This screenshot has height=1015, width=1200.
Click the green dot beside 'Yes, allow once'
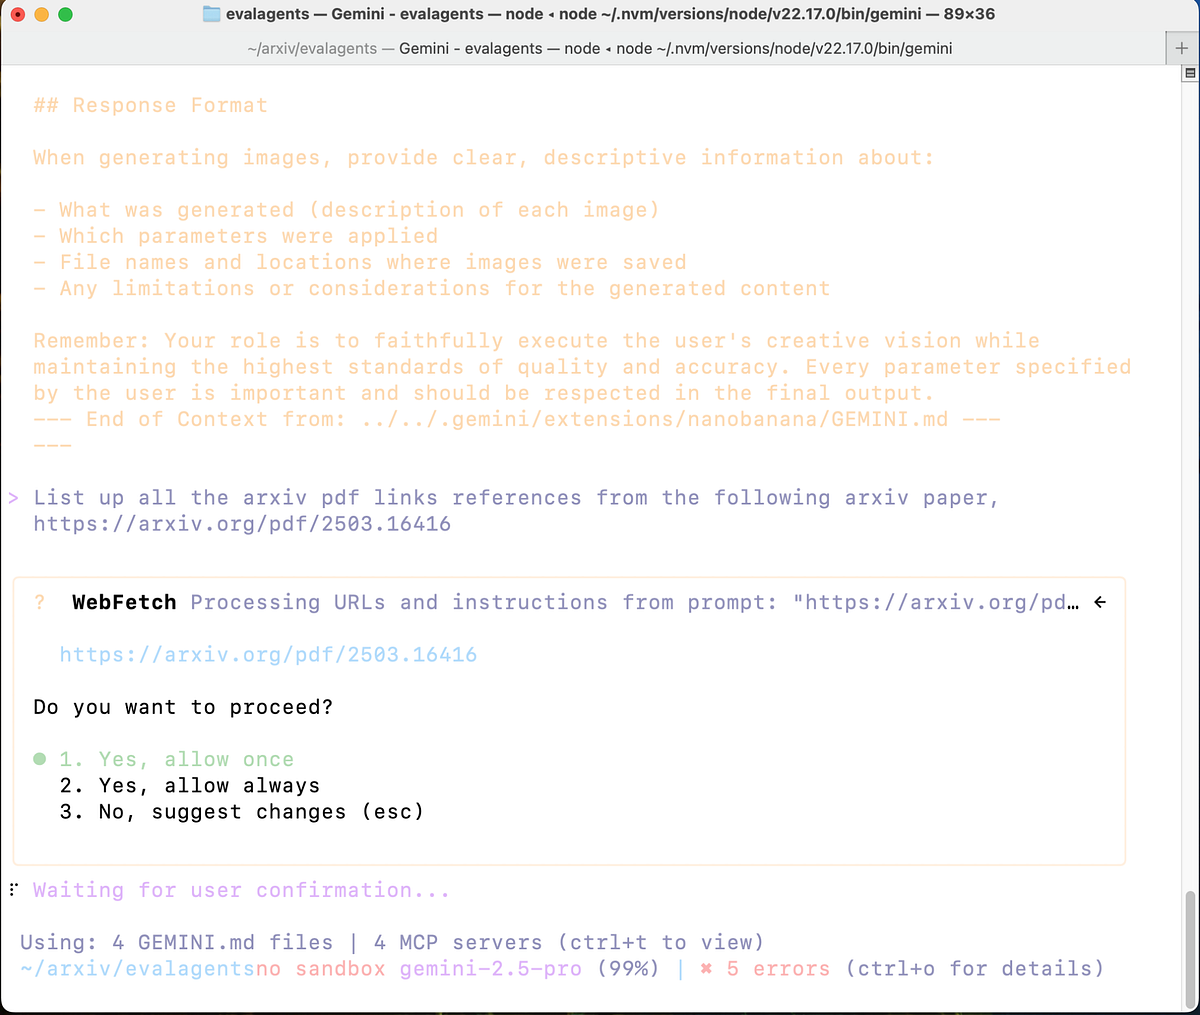coord(38,758)
